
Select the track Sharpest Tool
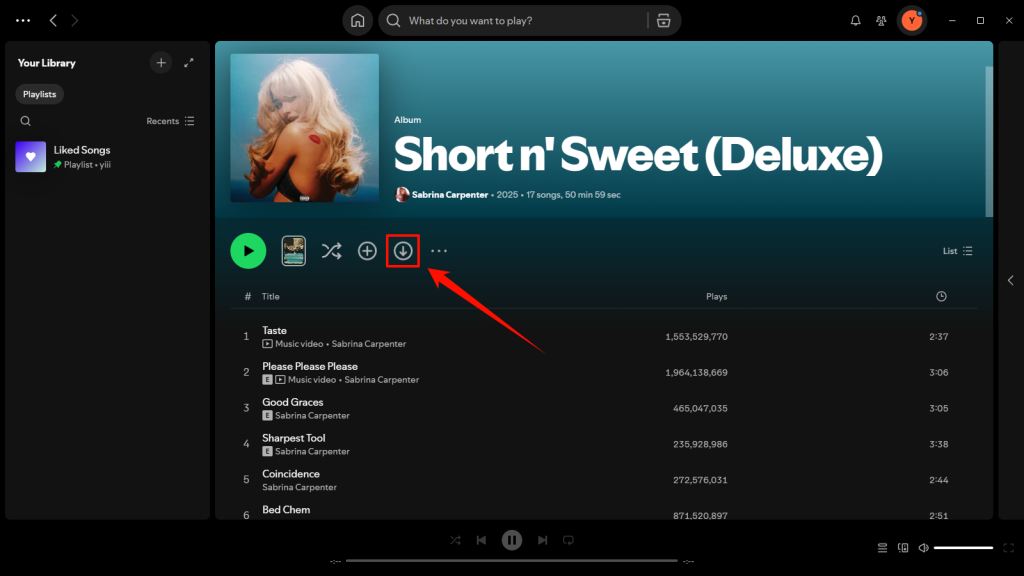click(294, 438)
